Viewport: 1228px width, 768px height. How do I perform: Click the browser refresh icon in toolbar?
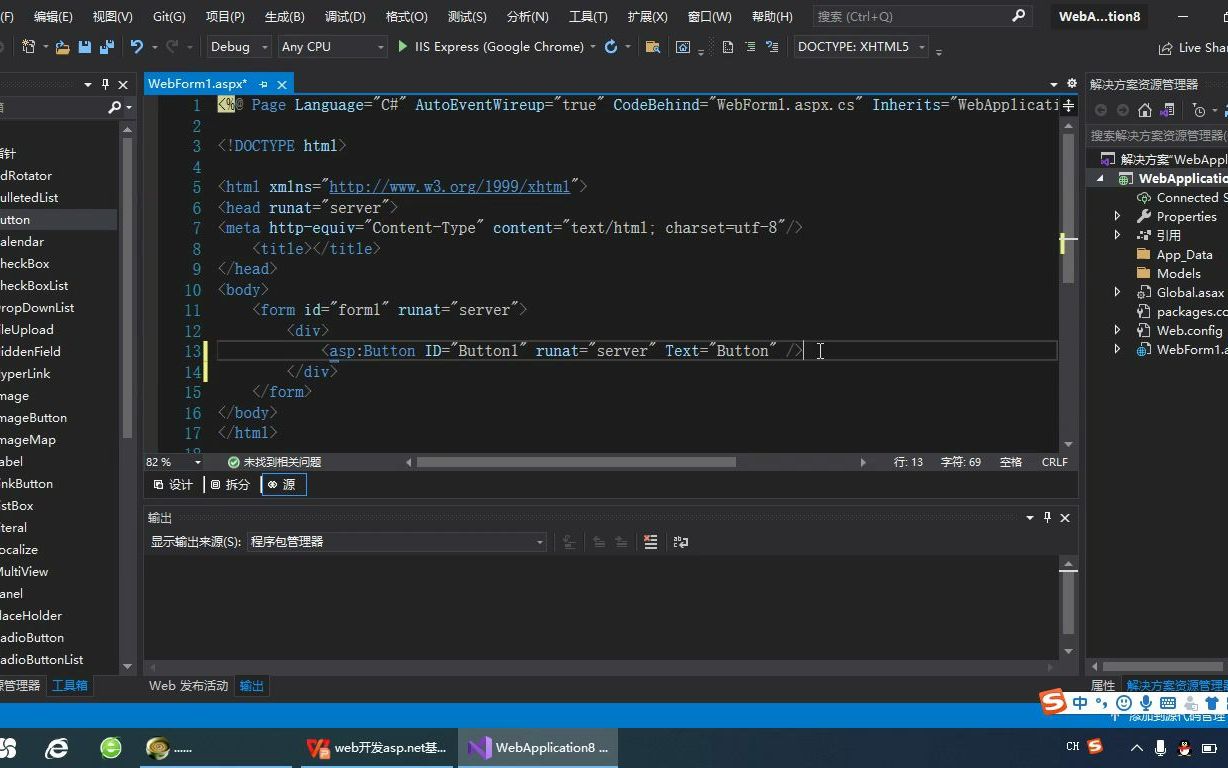[x=611, y=47]
